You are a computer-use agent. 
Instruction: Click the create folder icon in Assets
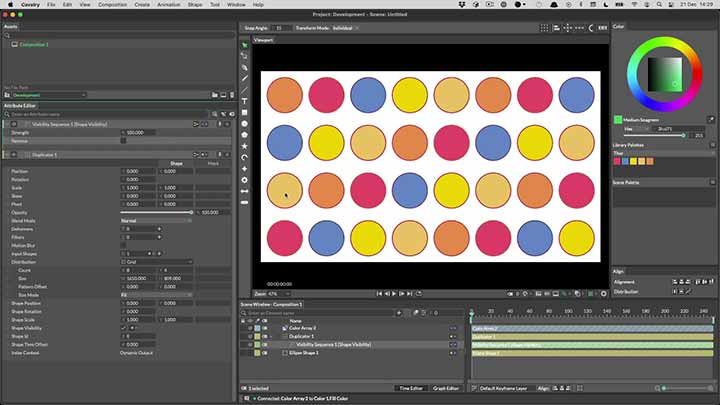click(214, 95)
